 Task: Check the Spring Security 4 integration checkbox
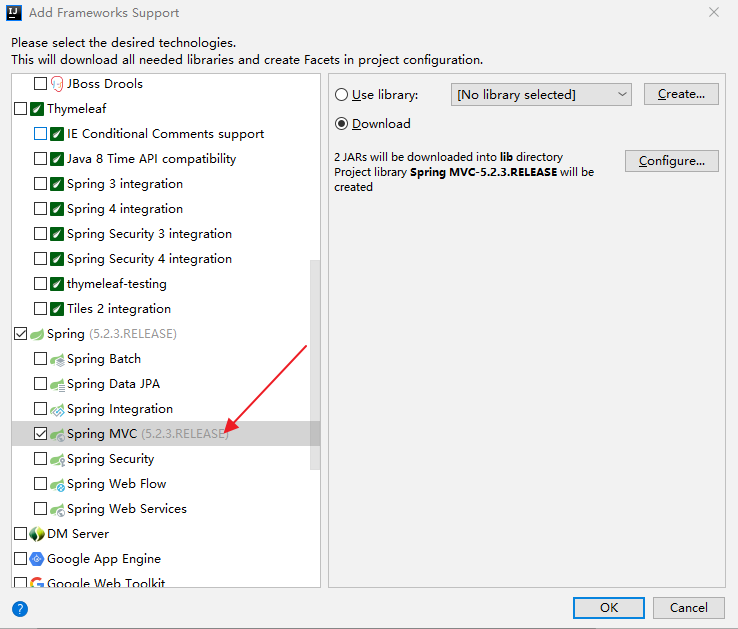pos(40,258)
